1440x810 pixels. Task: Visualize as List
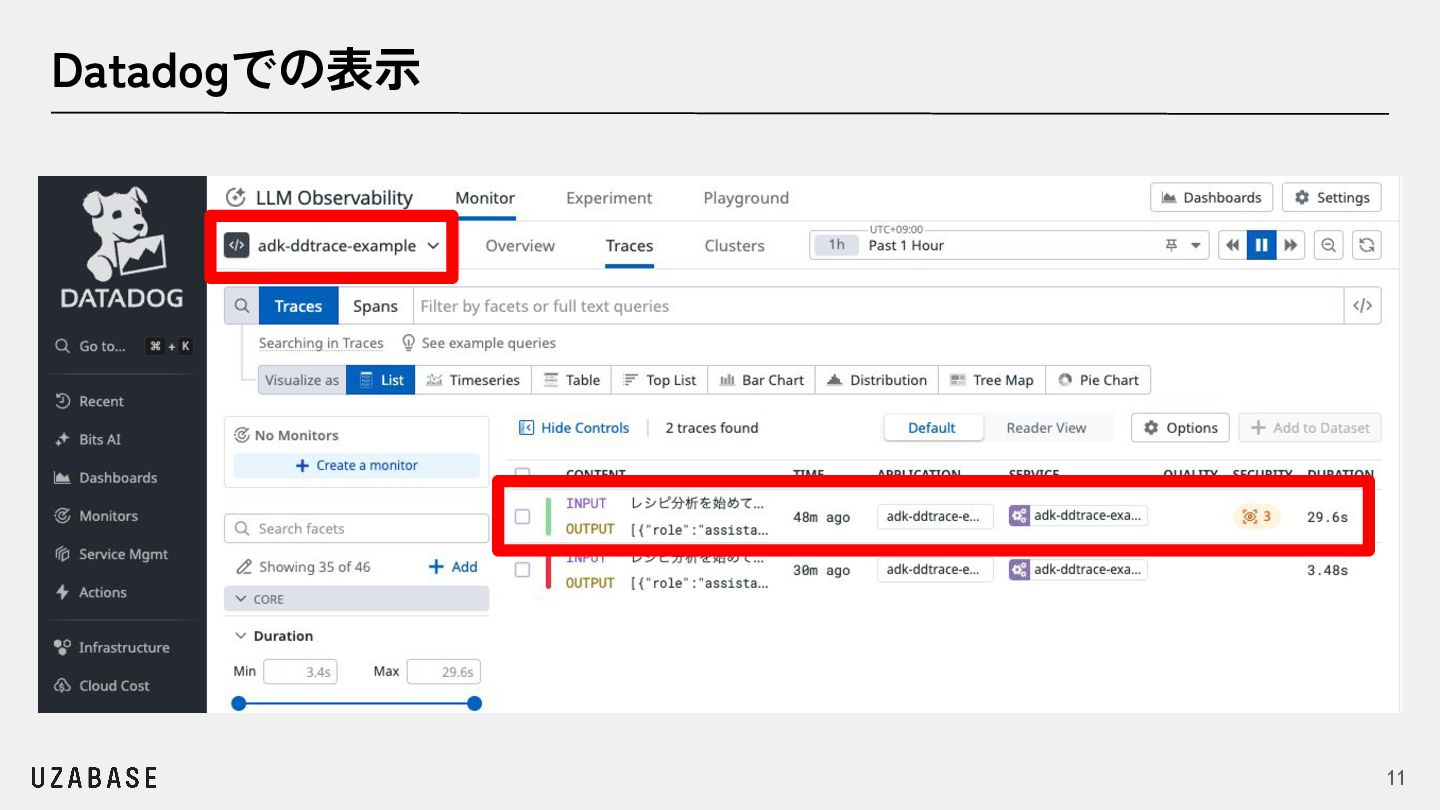tap(381, 380)
